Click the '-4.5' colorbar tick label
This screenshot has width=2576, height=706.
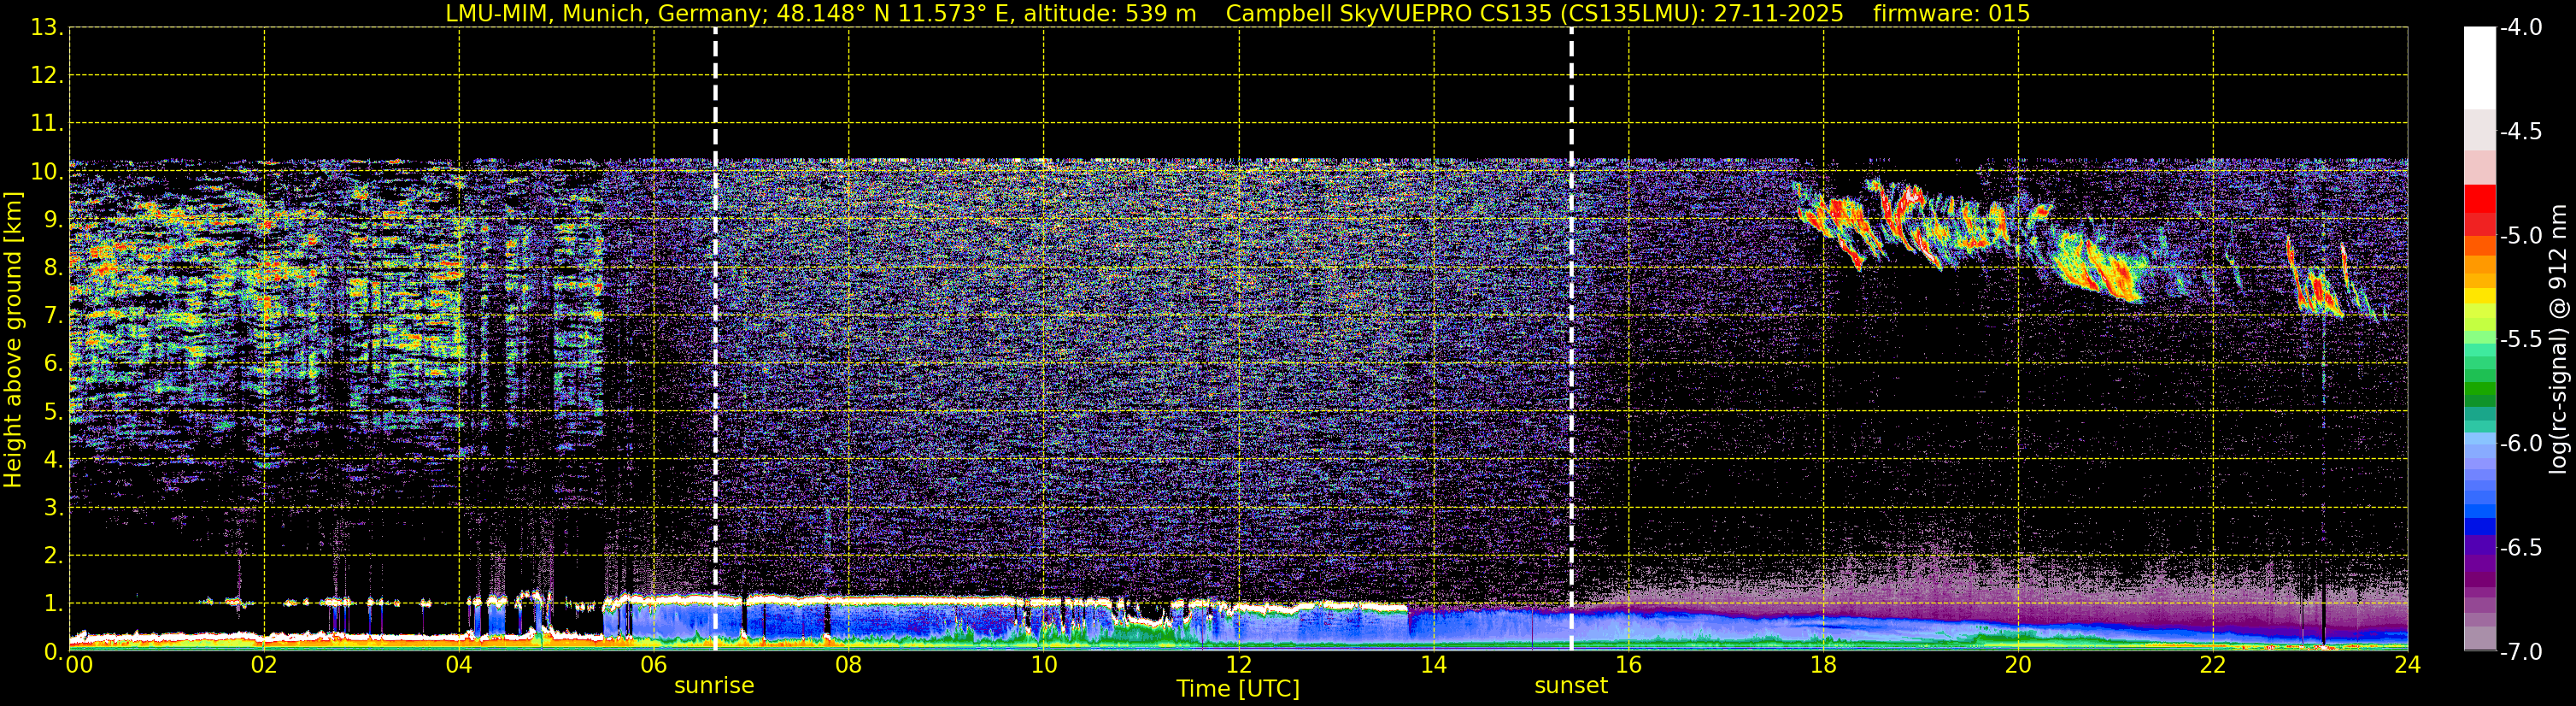2521,132
